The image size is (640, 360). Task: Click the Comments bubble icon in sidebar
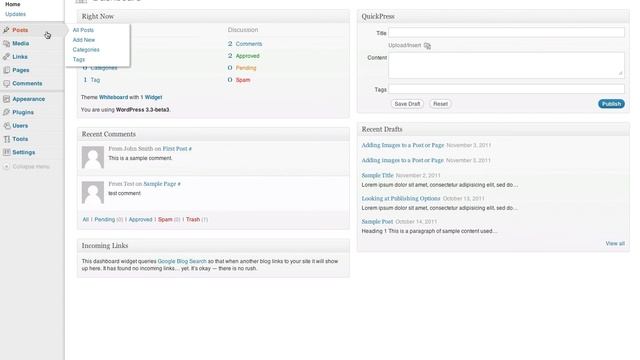coord(6,83)
